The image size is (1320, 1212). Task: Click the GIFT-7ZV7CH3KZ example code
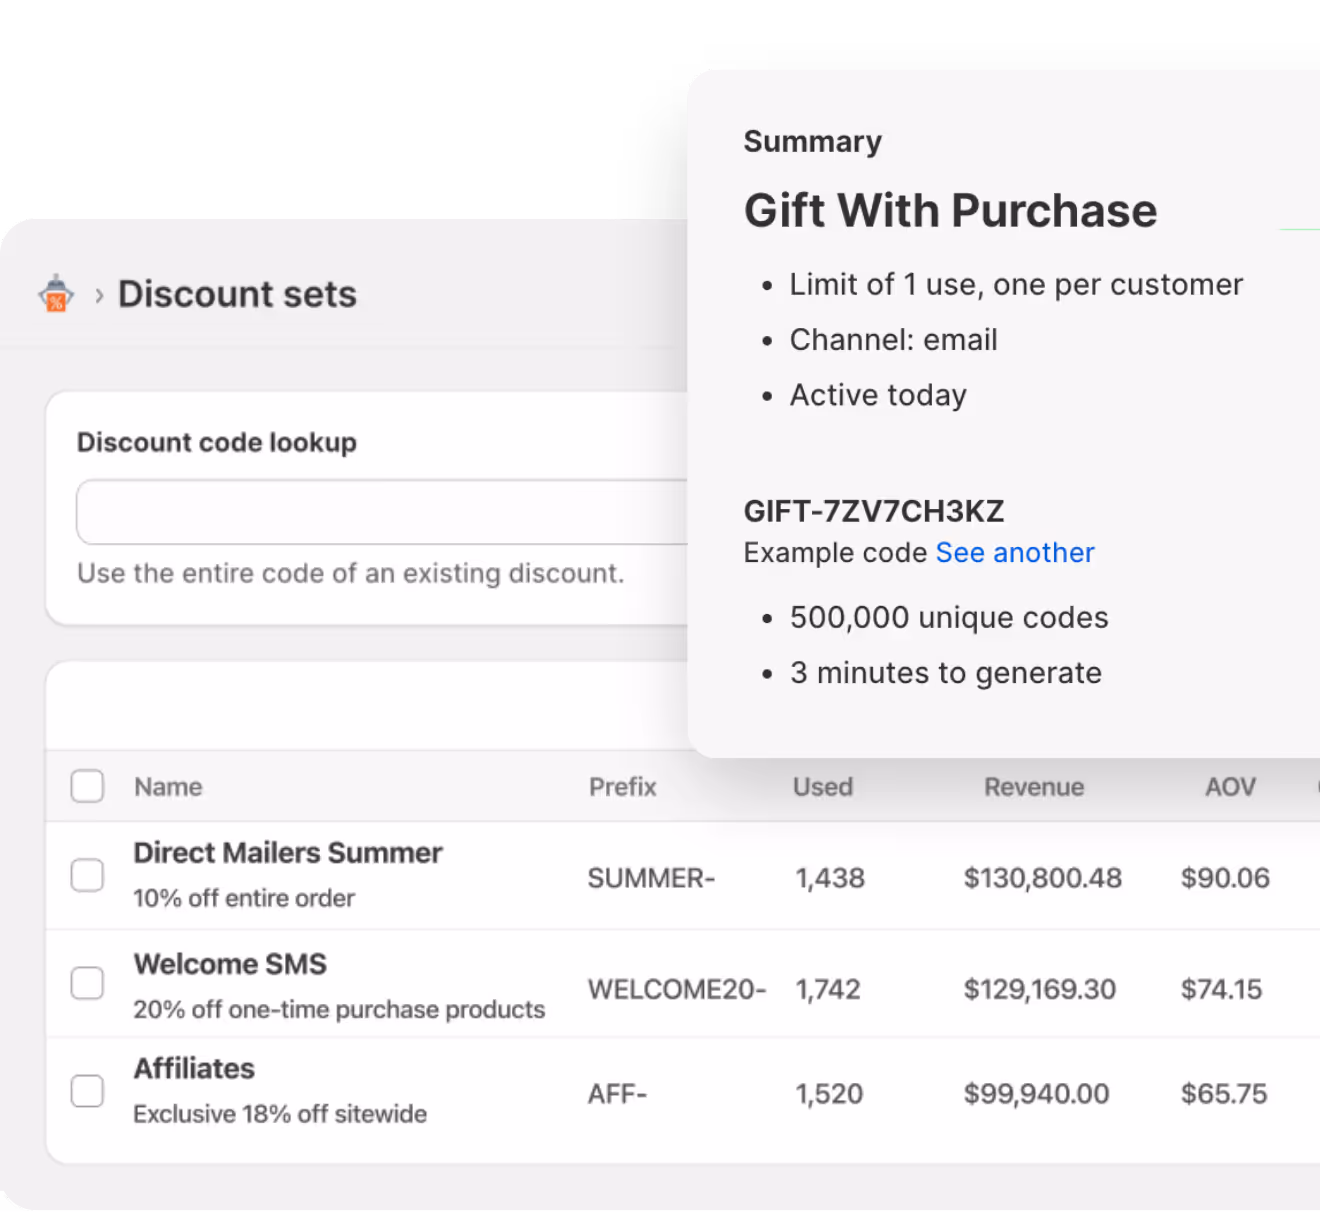874,511
